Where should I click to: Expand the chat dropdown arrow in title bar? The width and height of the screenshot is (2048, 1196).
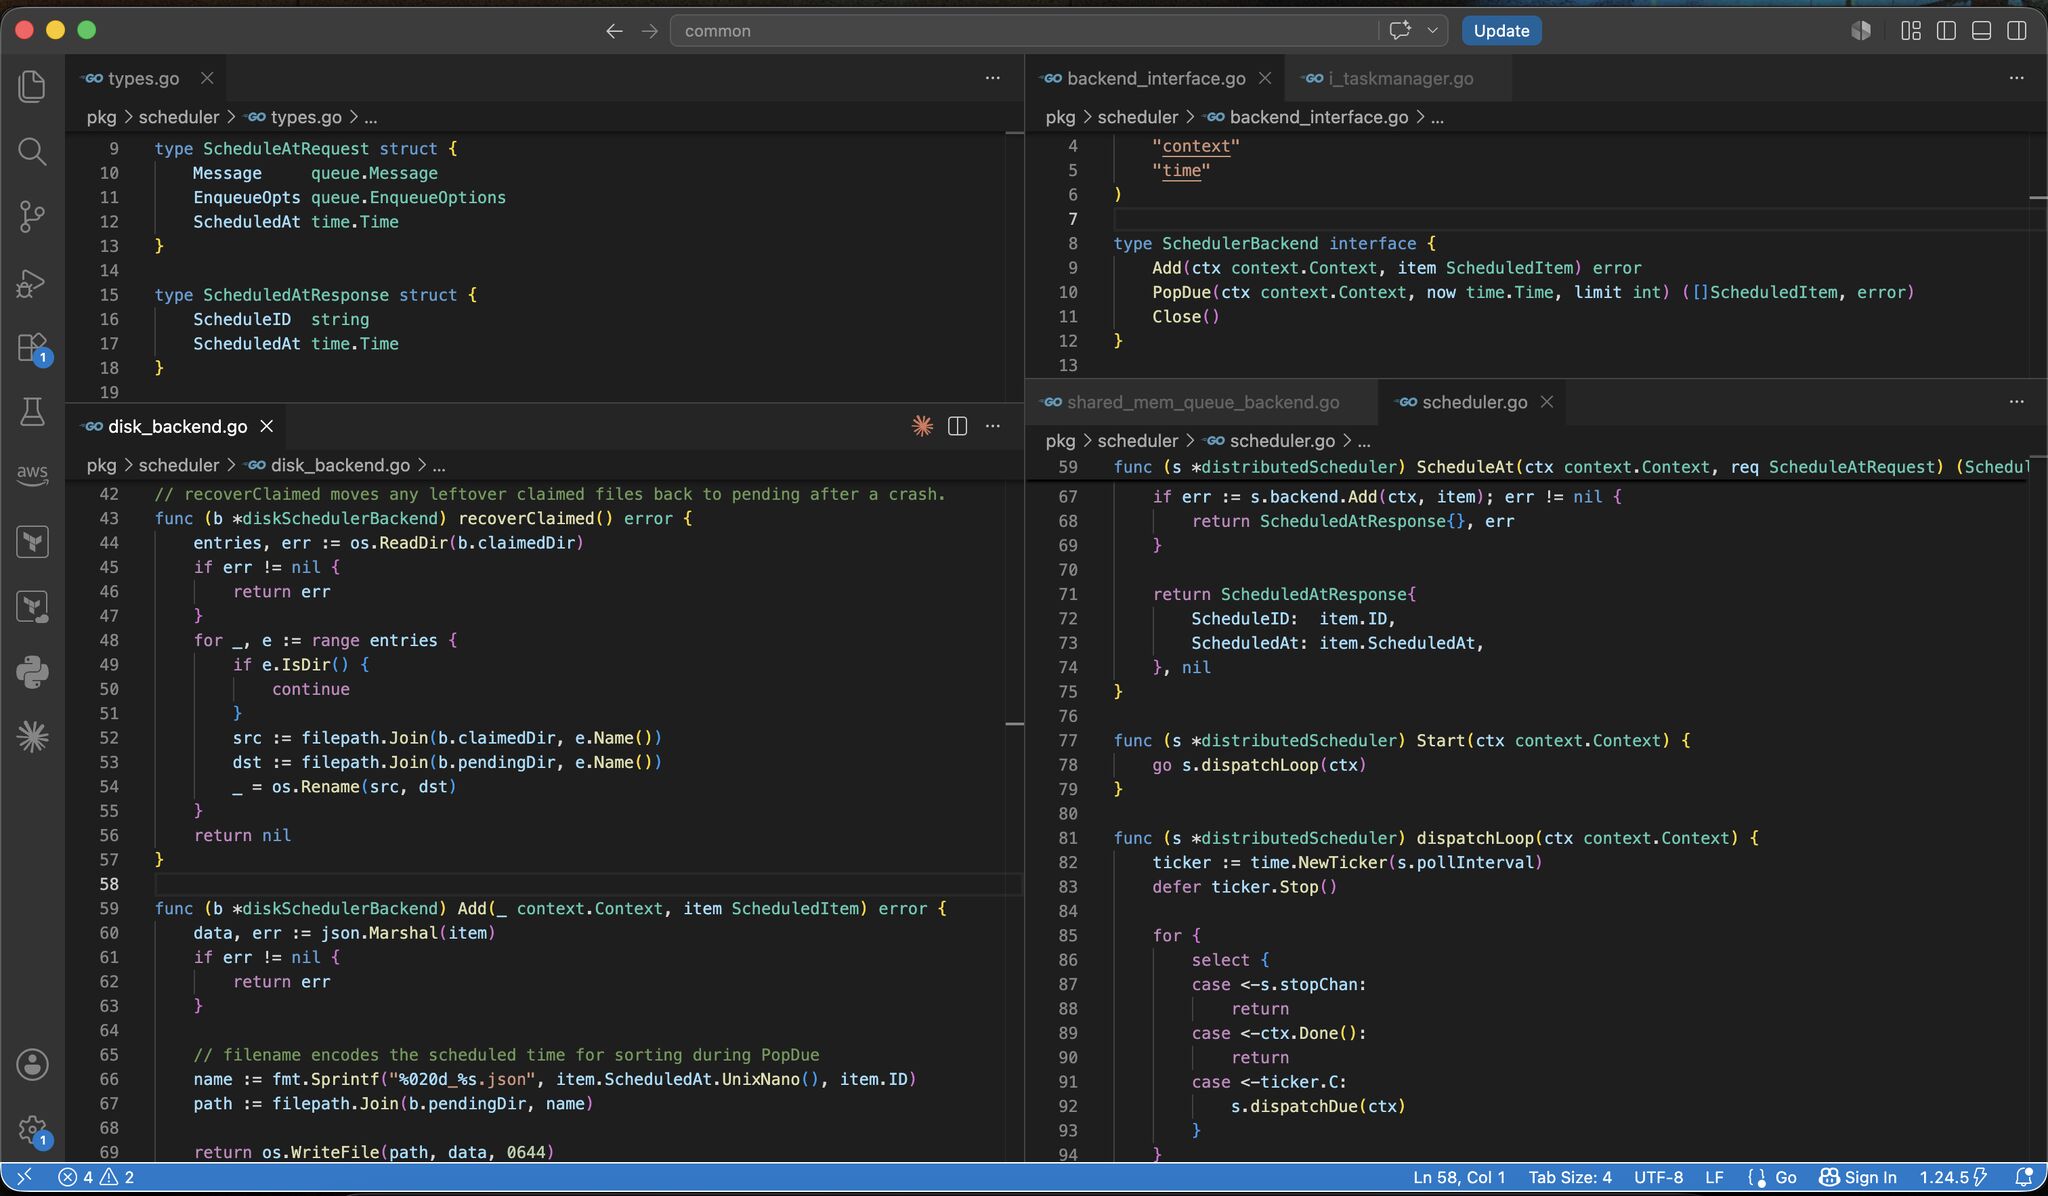pos(1432,31)
